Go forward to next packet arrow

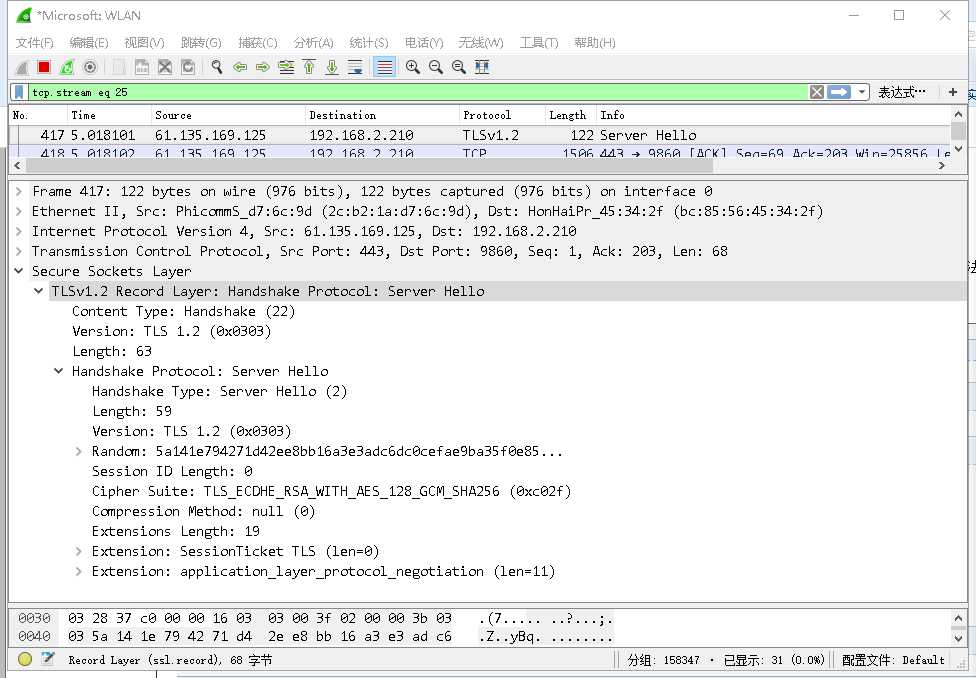[263, 67]
